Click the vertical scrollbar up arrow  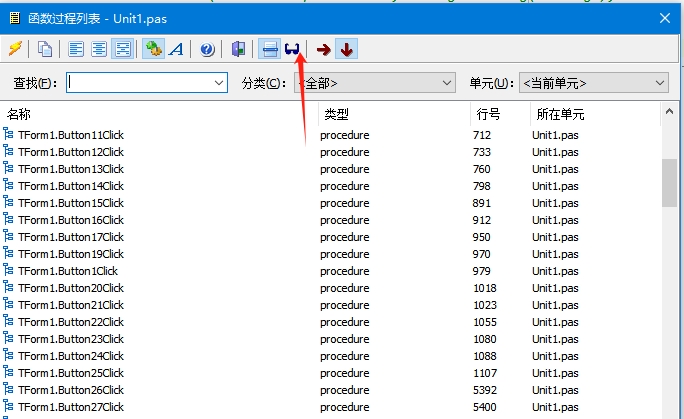[x=669, y=112]
